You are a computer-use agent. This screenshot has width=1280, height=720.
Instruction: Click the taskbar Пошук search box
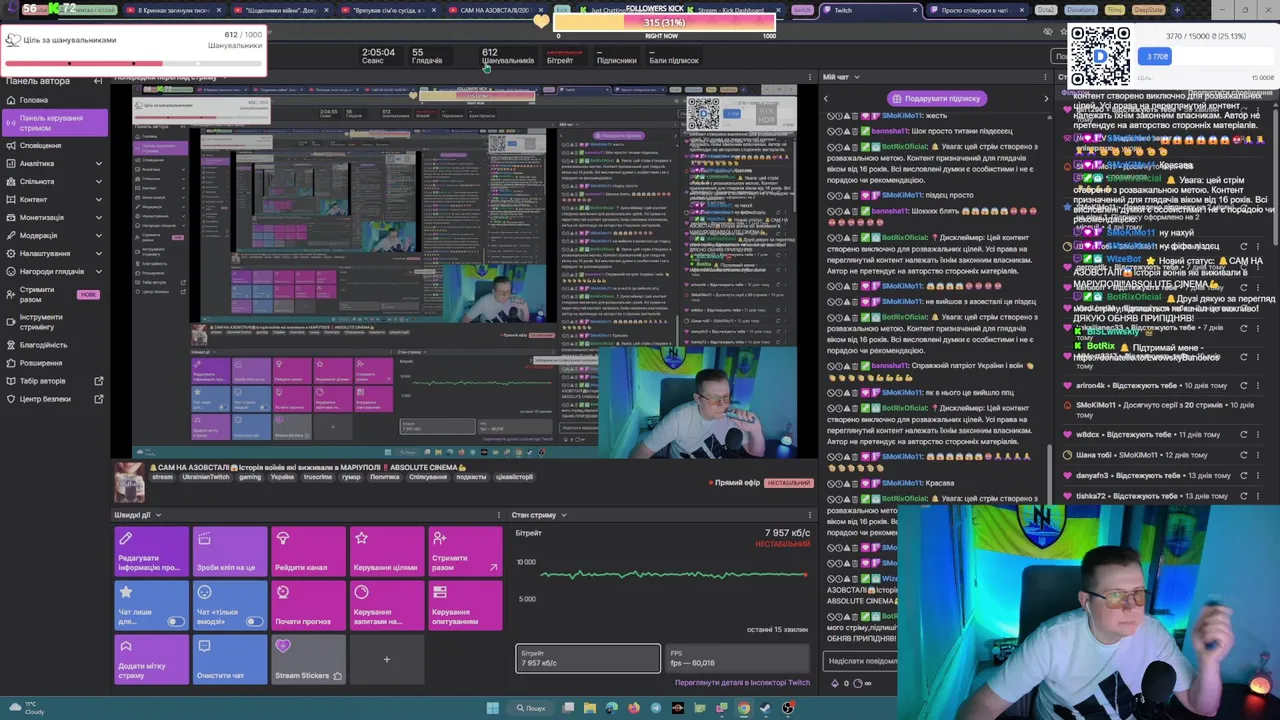pyautogui.click(x=530, y=708)
